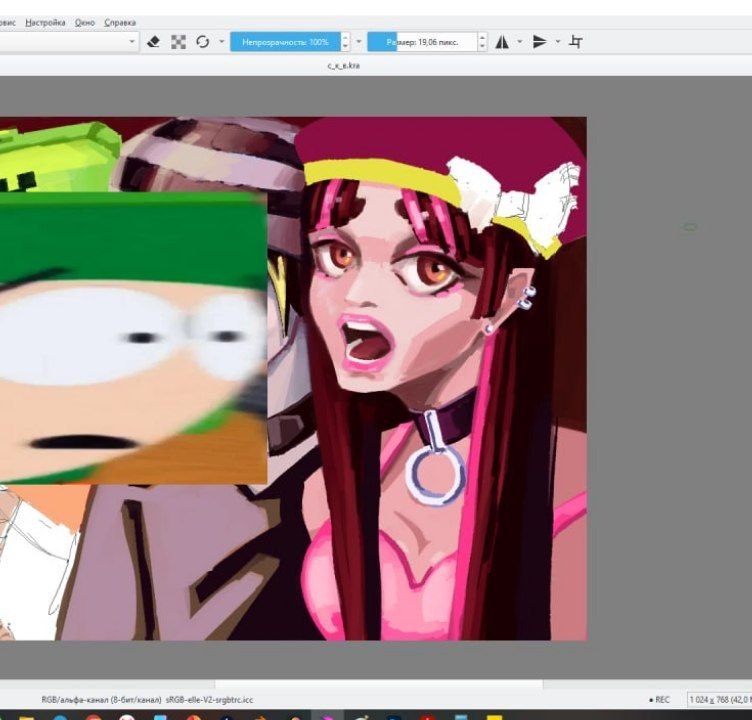Expand dropdown after opacity slider
Viewport: 752px width, 720px height.
point(359,42)
